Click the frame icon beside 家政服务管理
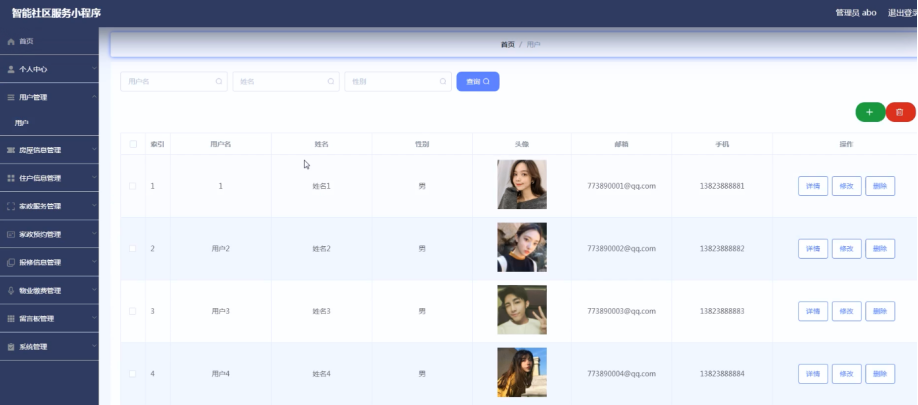 point(11,206)
